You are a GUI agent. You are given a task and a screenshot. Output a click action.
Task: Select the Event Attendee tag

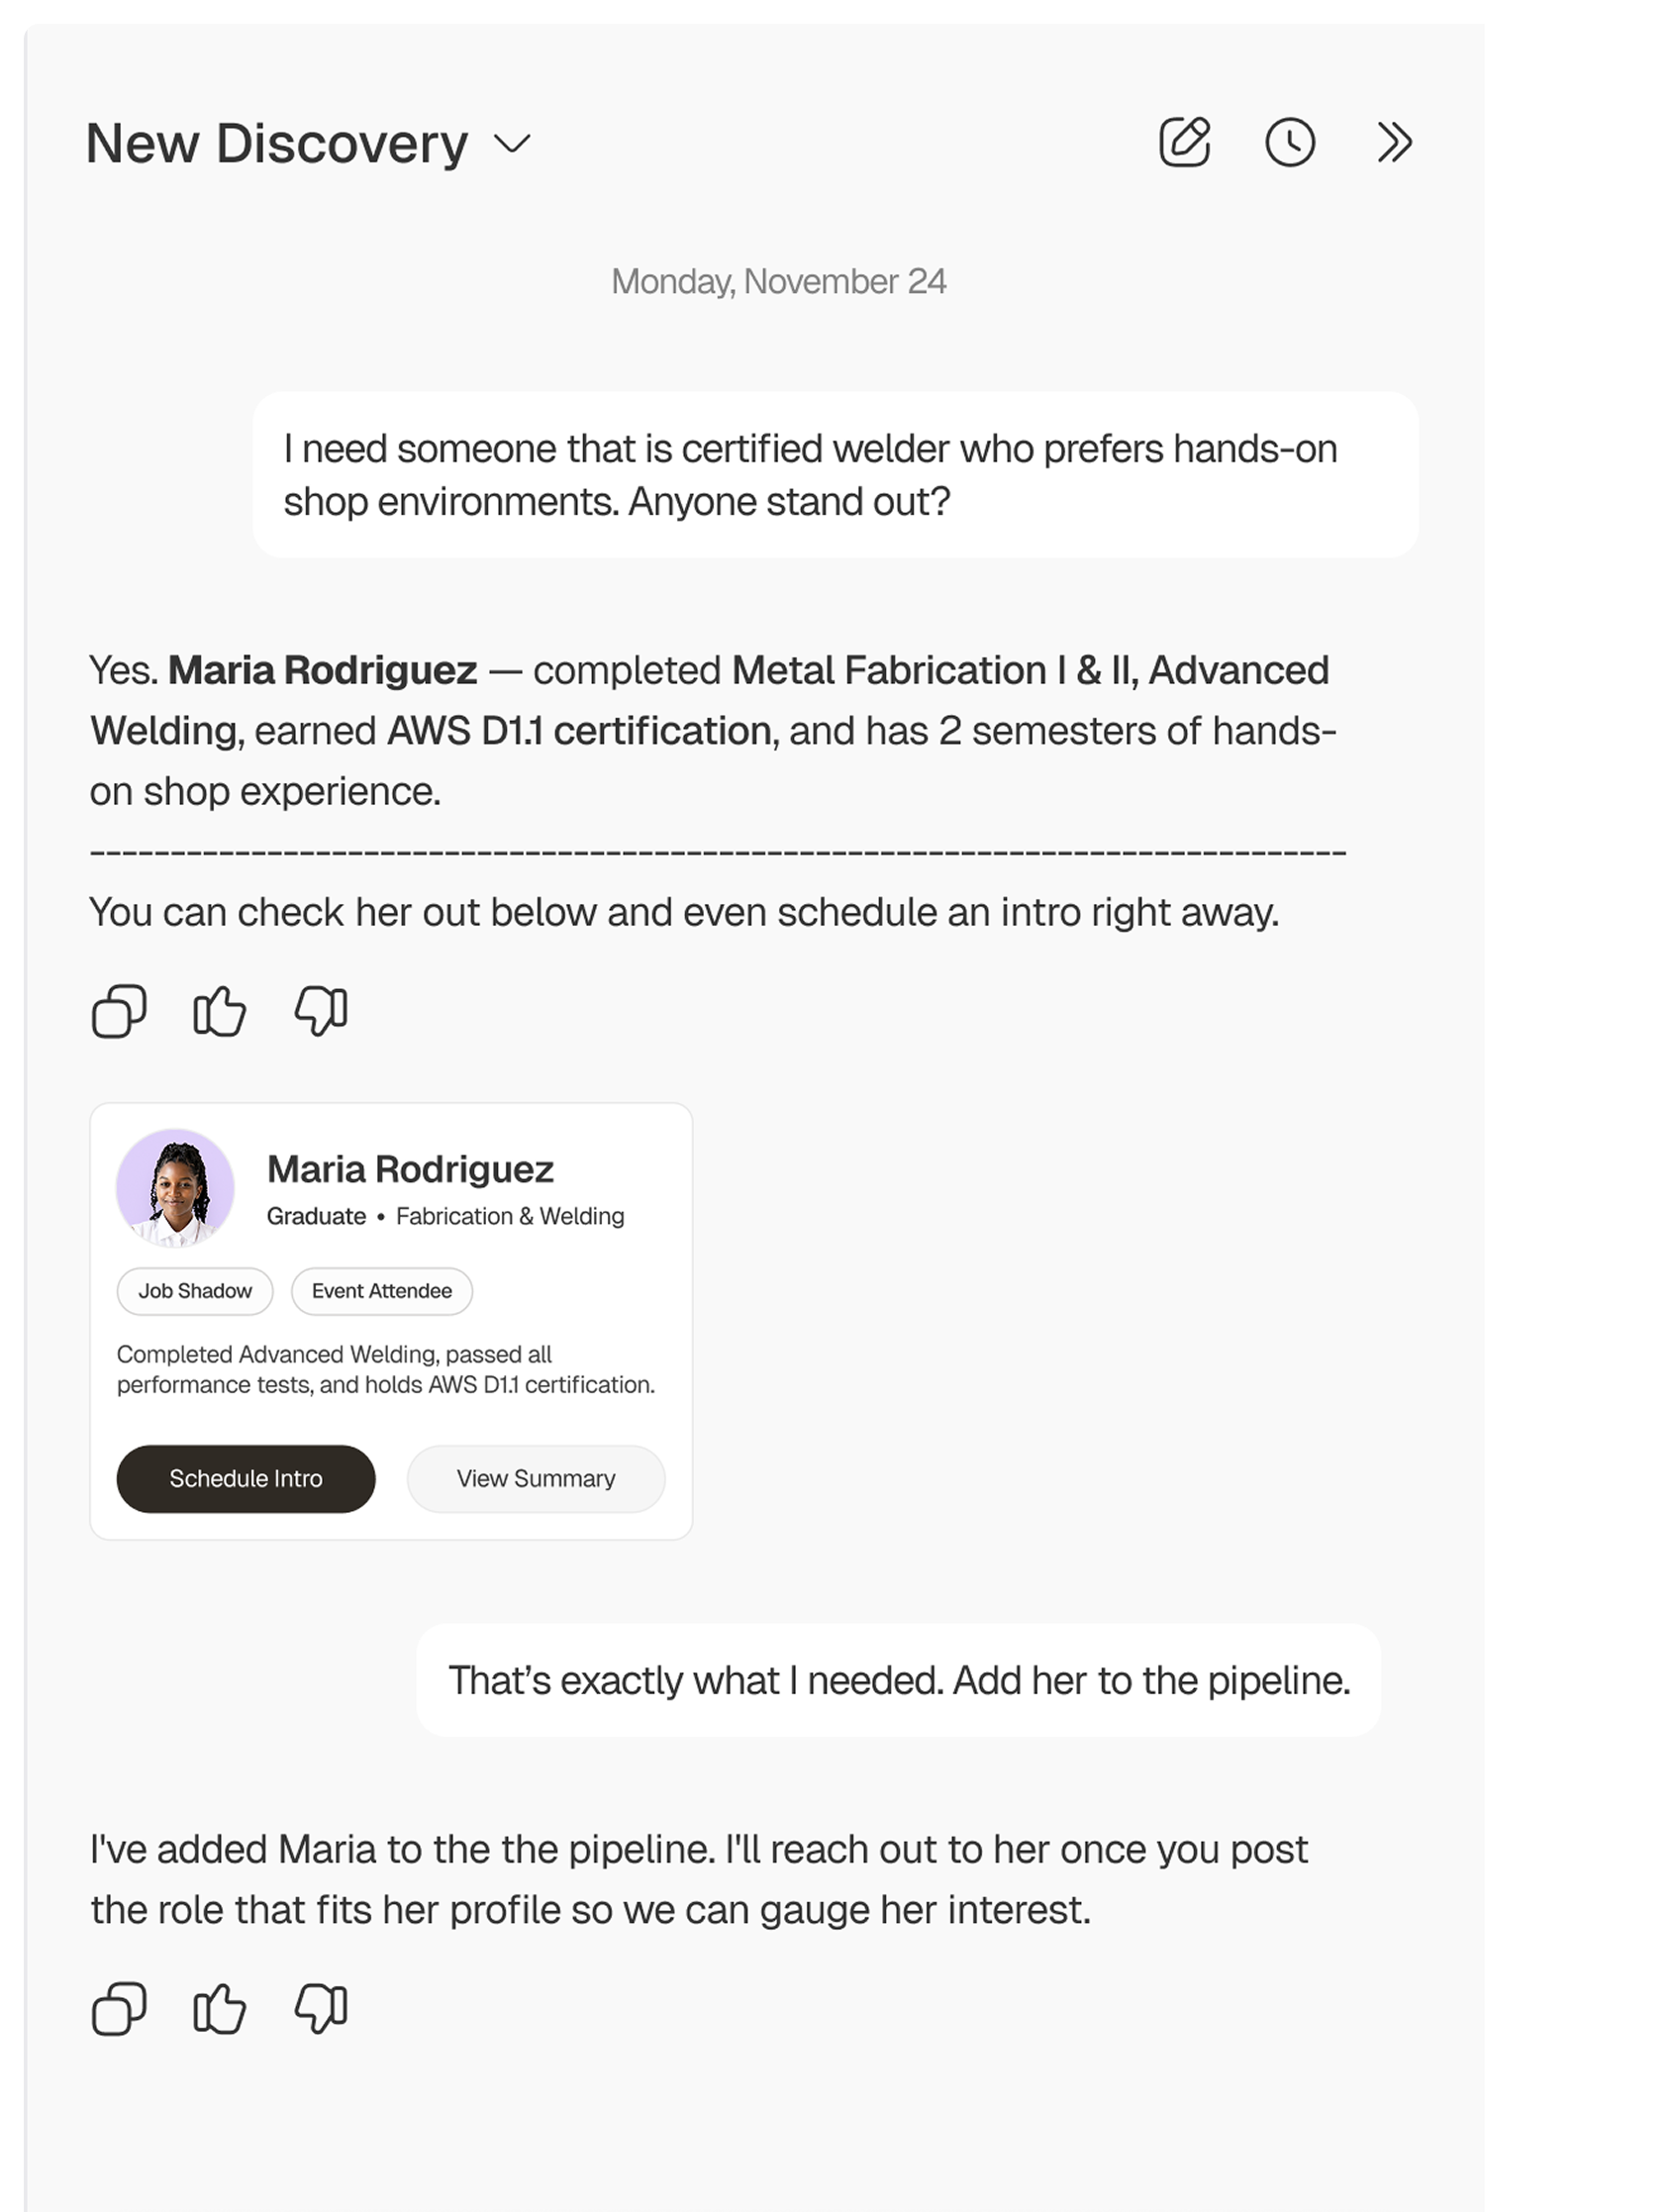(x=382, y=1291)
